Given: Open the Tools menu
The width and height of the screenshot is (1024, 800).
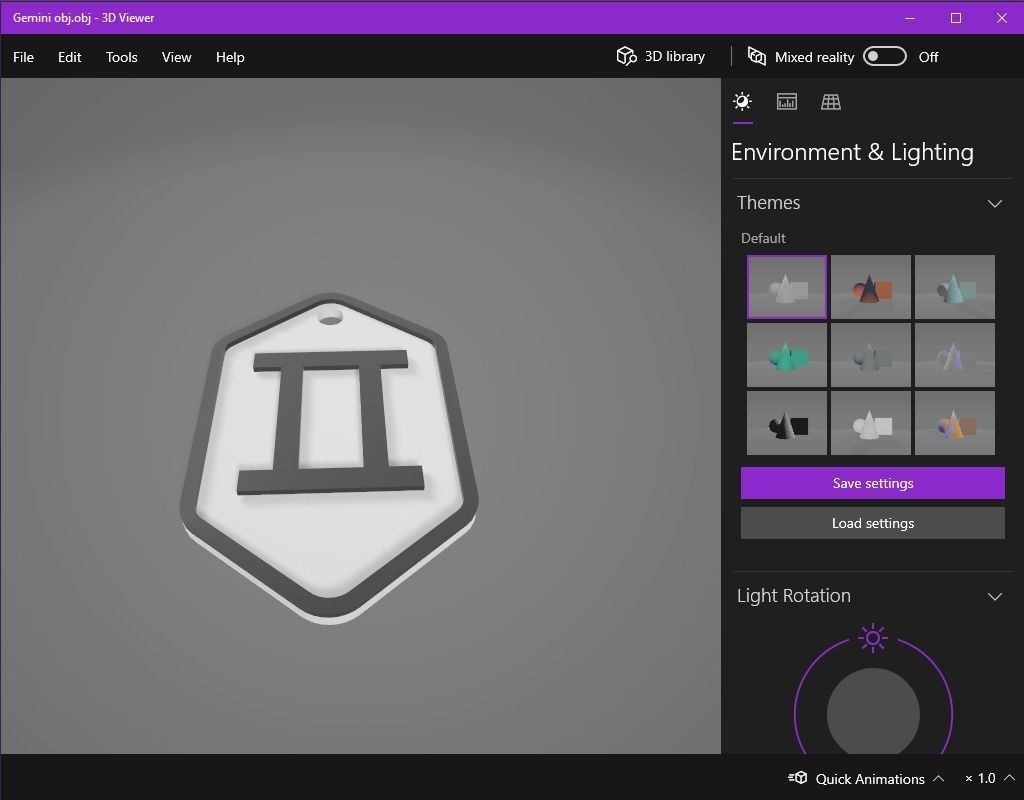Looking at the screenshot, I should click(x=121, y=57).
